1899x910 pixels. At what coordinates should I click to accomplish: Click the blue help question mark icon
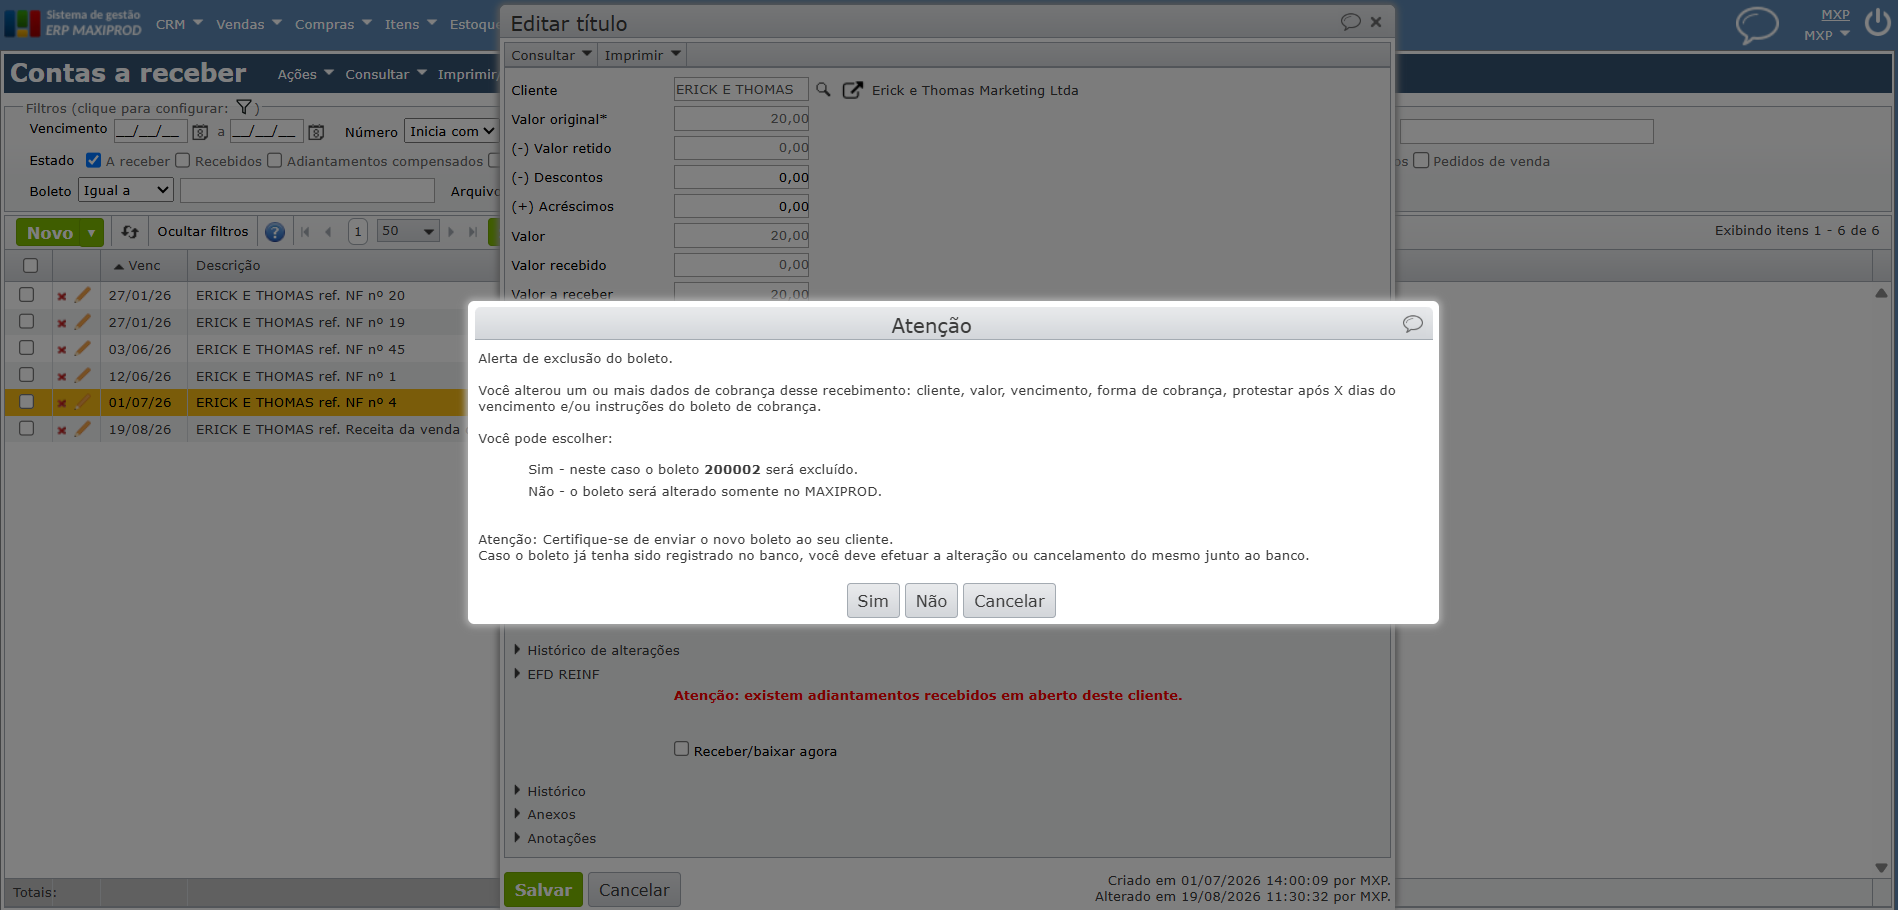[x=275, y=232]
